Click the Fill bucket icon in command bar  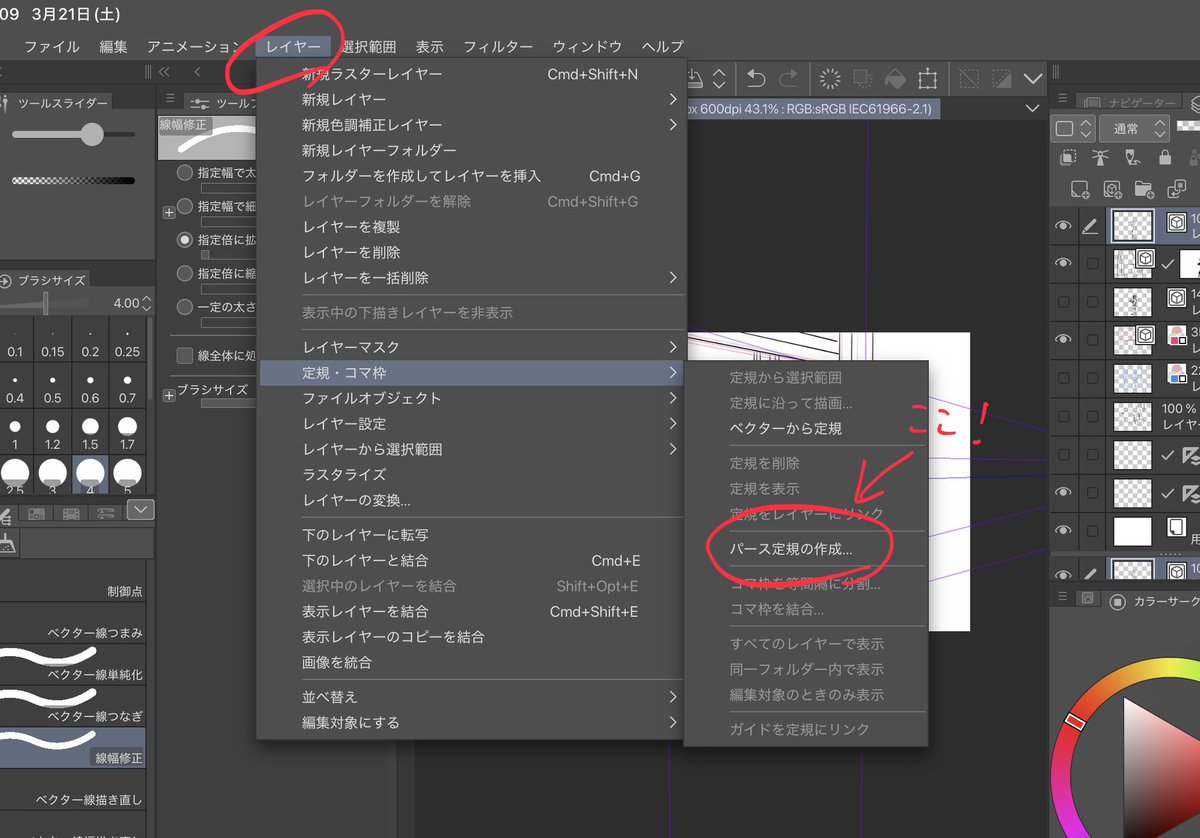coord(895,78)
